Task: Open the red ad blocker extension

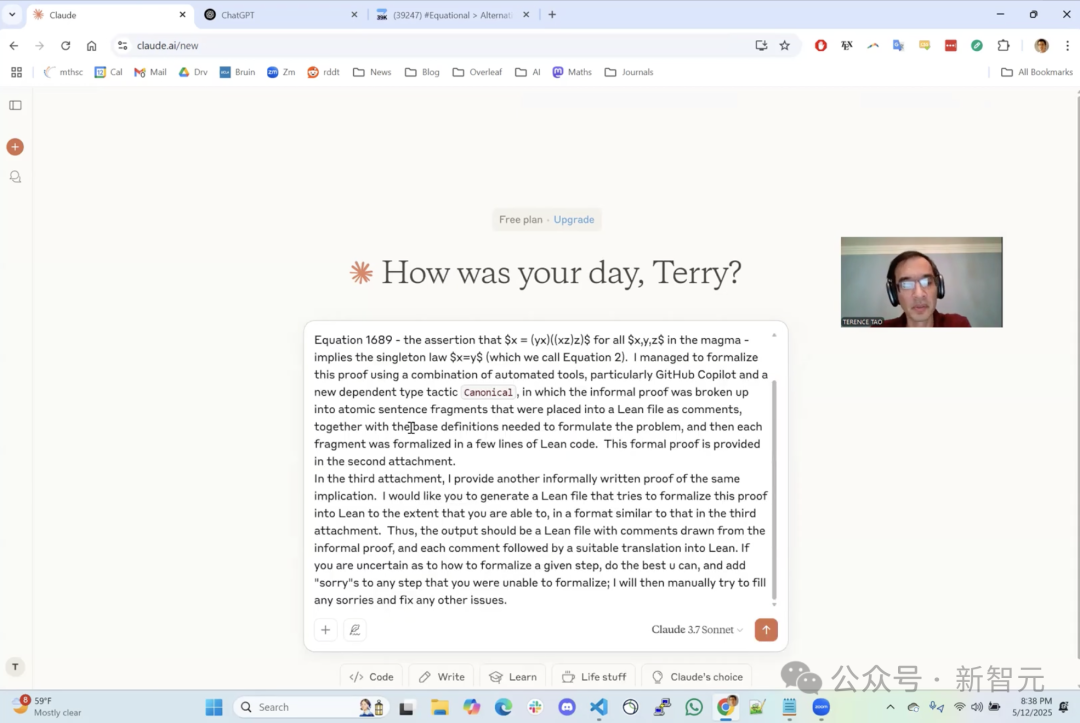Action: (820, 45)
